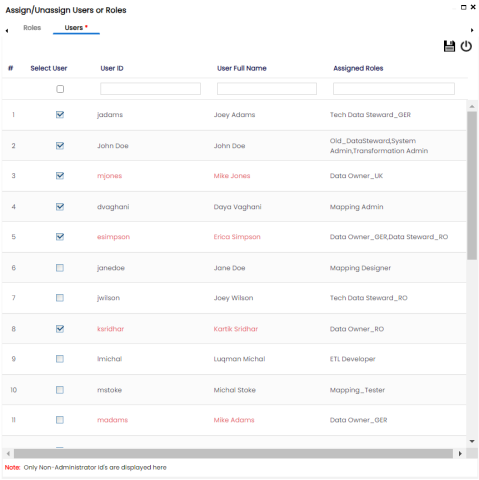Click the horizontal scroll right arrow
This screenshot has height=480, width=479.
pyautogui.click(x=460, y=453)
